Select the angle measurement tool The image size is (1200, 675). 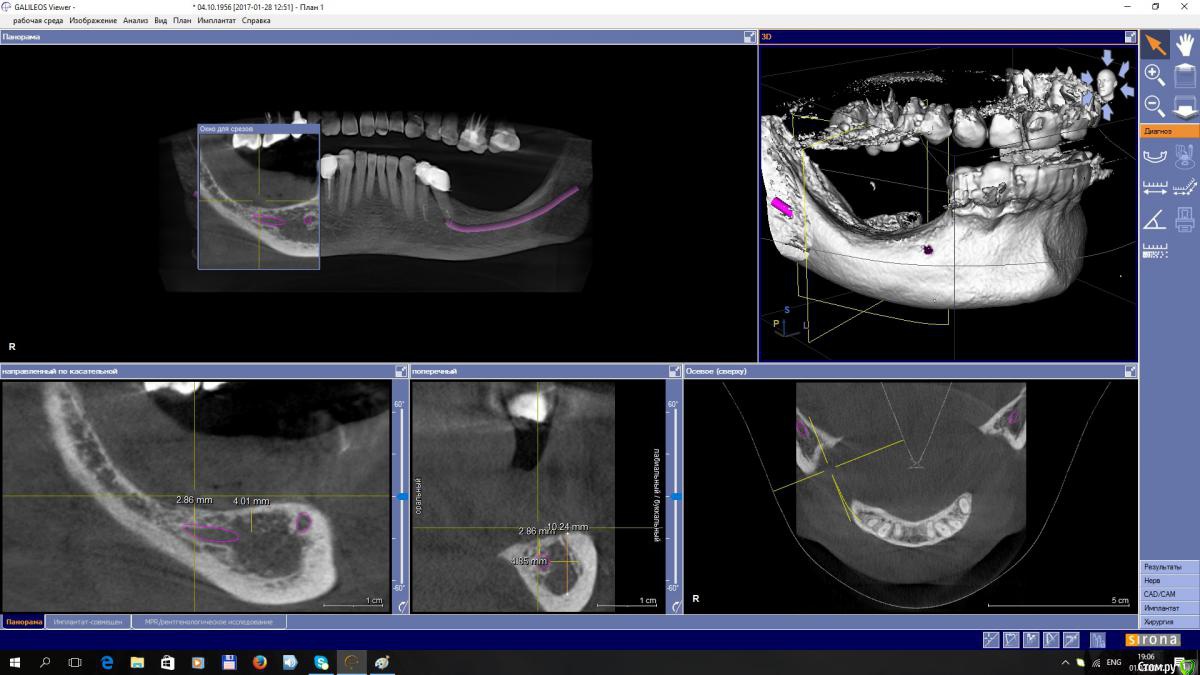coord(1154,219)
